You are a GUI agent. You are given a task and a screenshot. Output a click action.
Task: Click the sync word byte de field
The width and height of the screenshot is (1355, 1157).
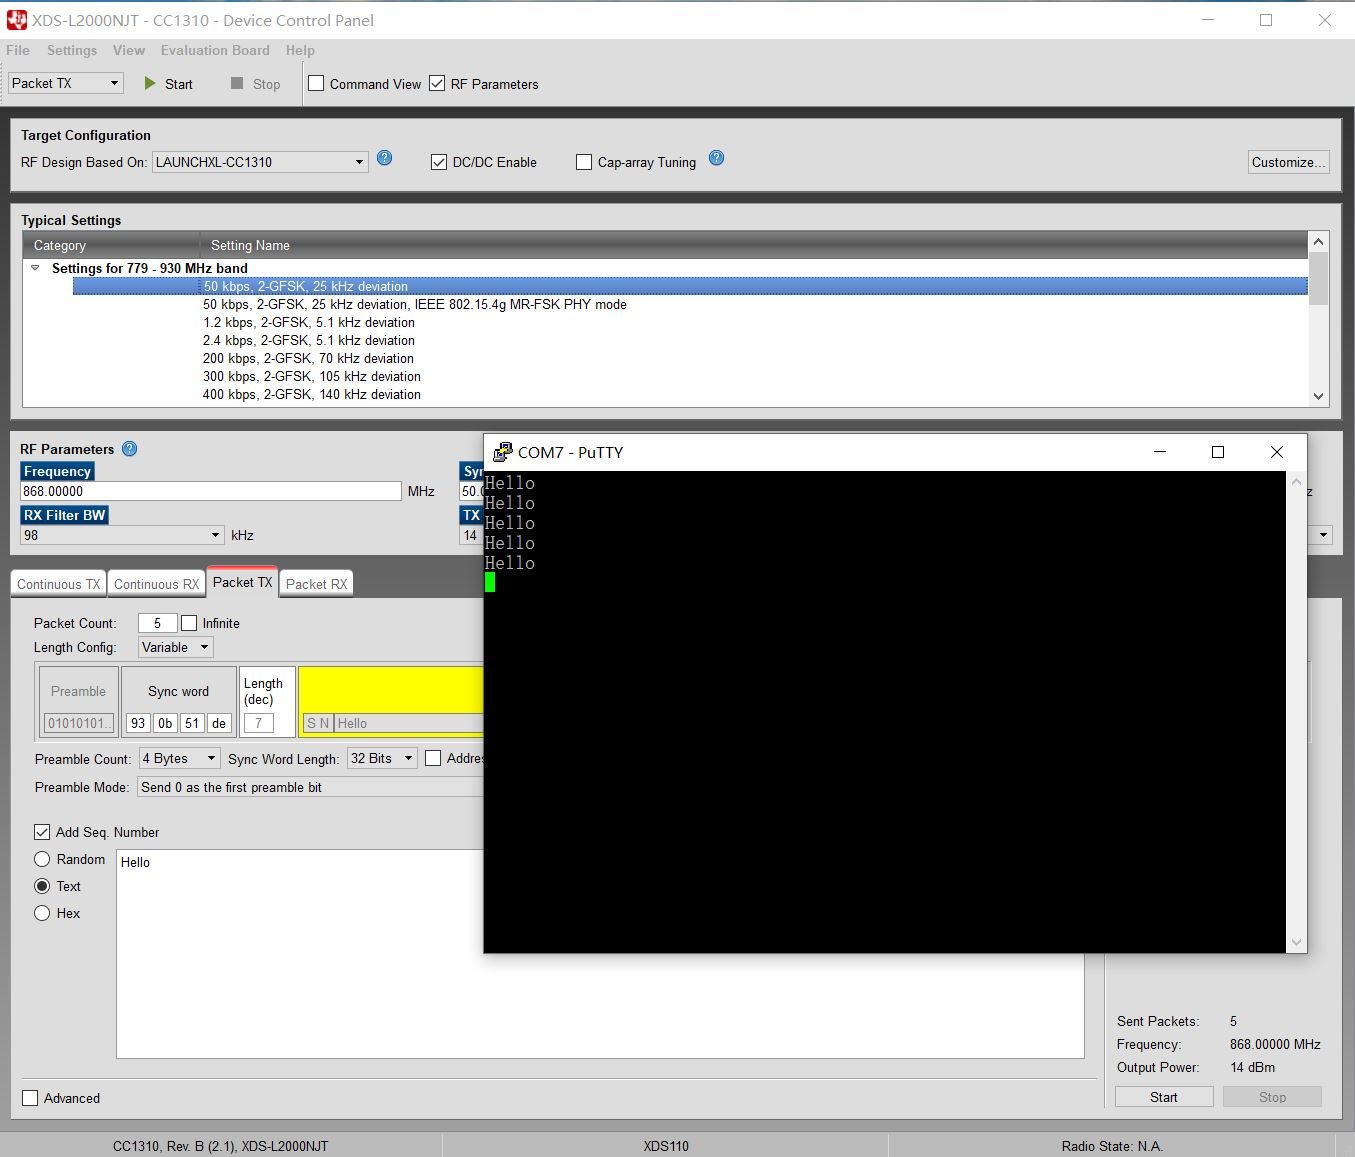pyautogui.click(x=219, y=723)
